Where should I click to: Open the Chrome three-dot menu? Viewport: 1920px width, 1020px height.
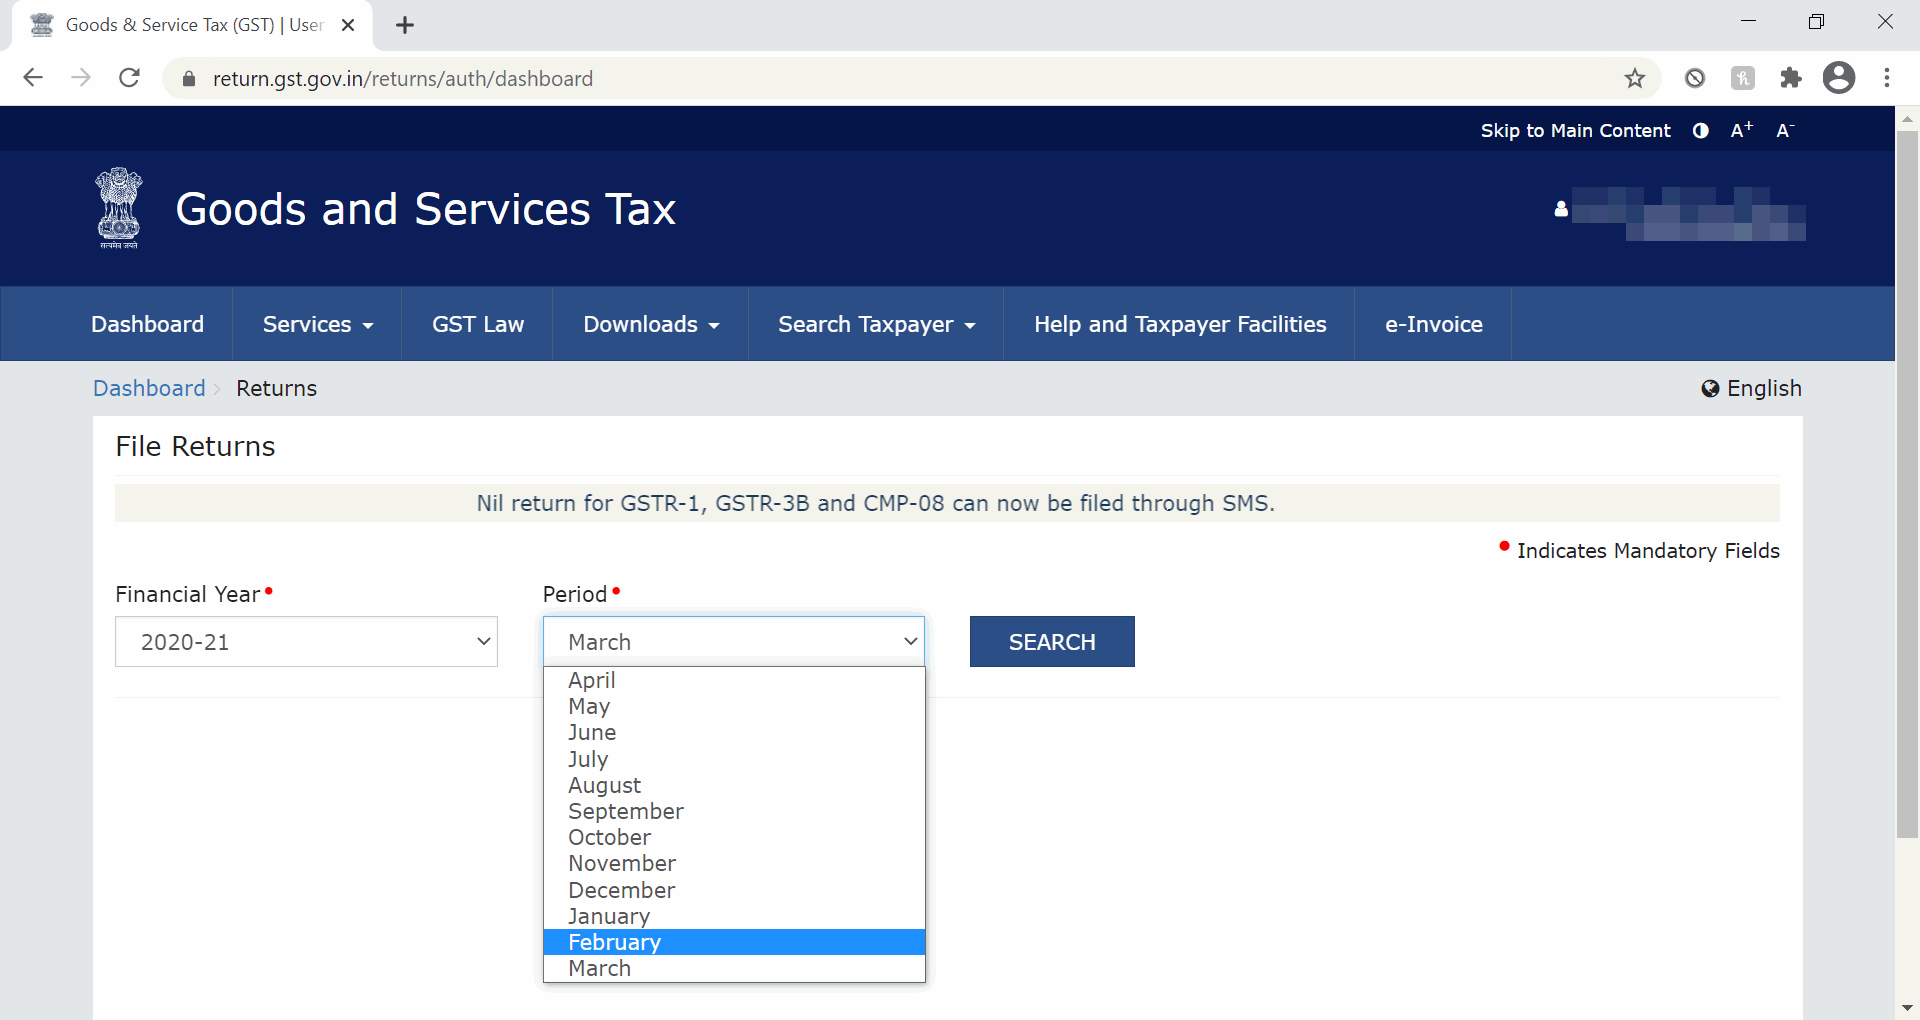click(x=1887, y=78)
